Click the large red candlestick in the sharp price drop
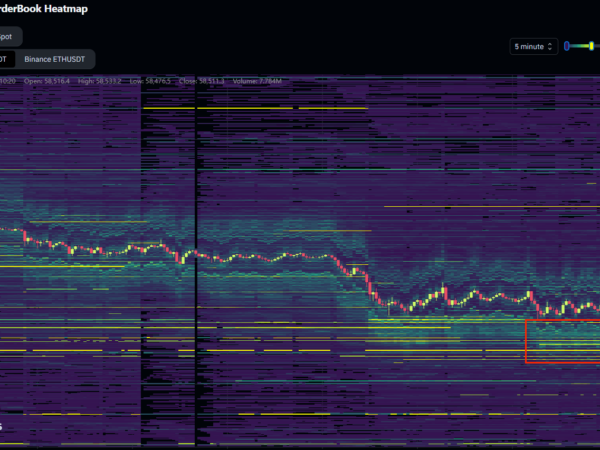600x450 pixels. point(371,288)
